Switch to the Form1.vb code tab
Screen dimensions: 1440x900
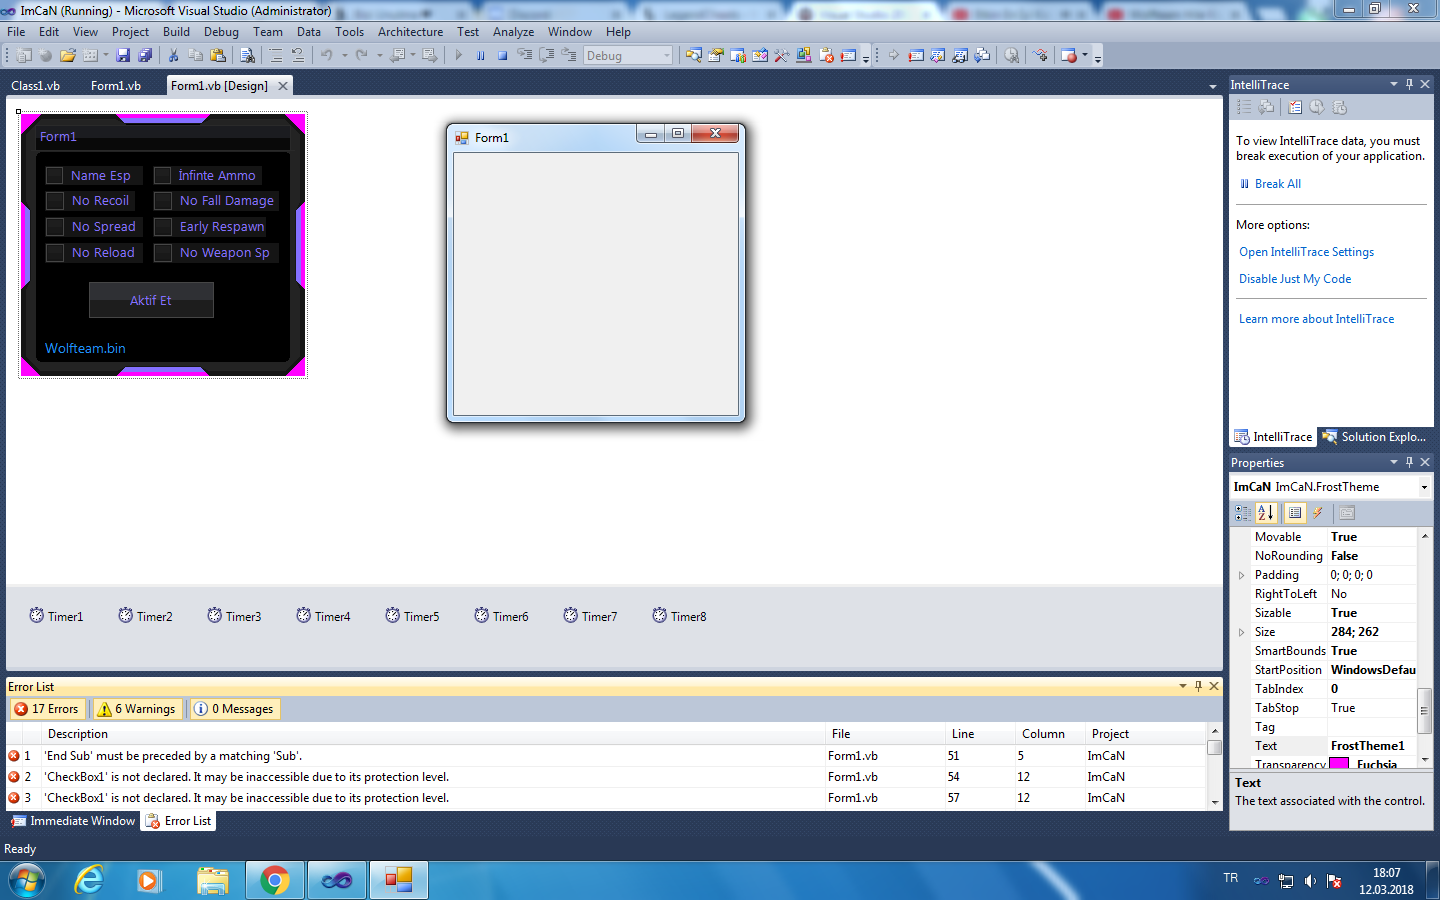tap(116, 86)
